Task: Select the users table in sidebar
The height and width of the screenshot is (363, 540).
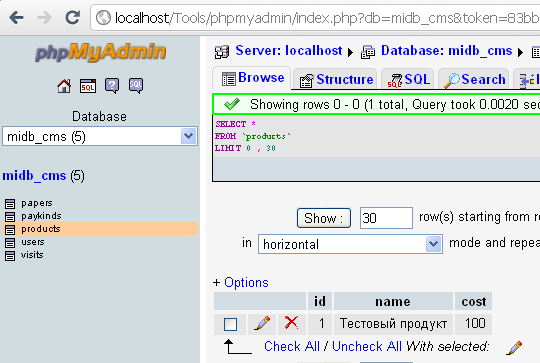Action: pos(33,242)
